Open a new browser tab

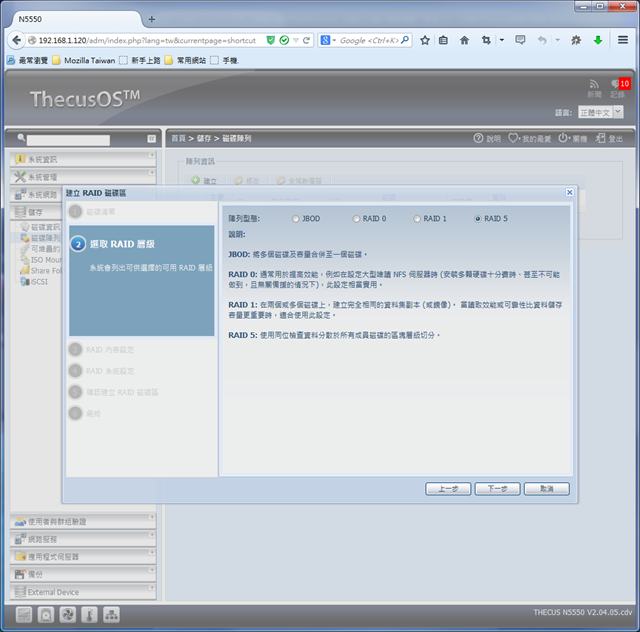(151, 19)
